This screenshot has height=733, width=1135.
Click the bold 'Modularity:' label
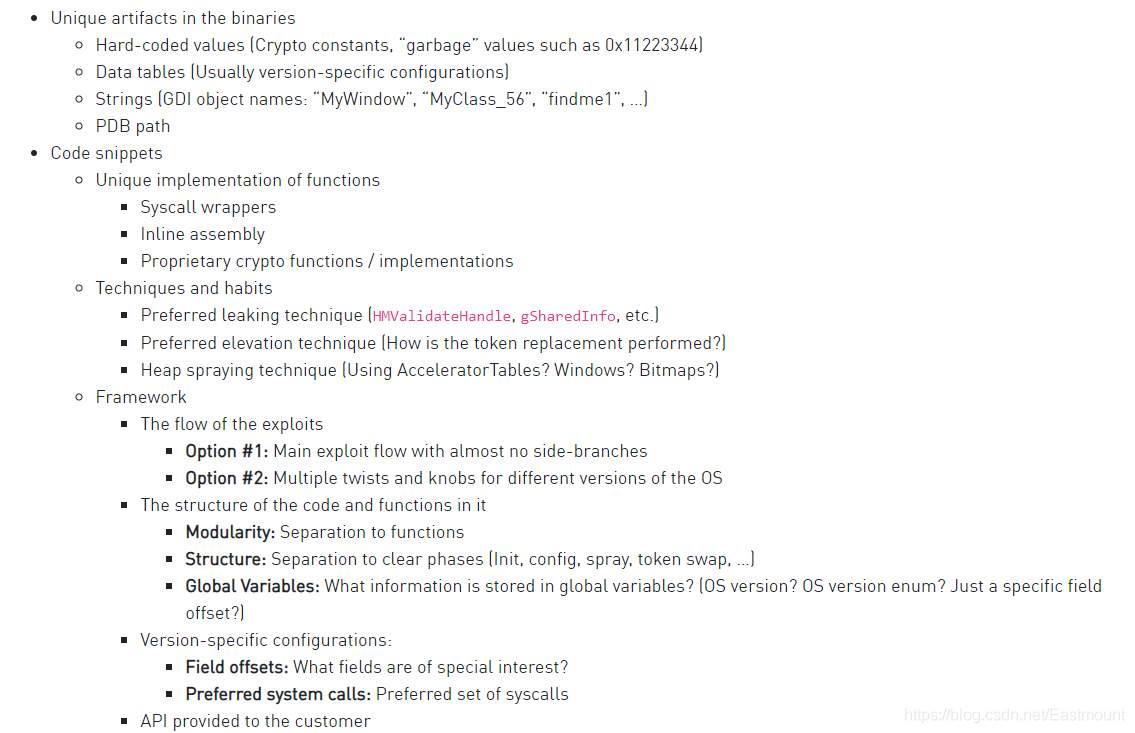click(x=230, y=533)
